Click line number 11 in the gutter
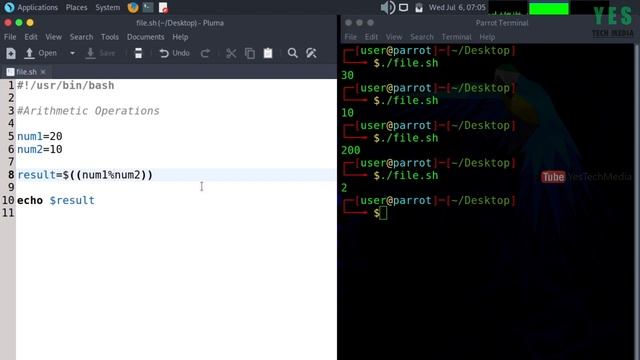640x360 pixels. (8, 213)
